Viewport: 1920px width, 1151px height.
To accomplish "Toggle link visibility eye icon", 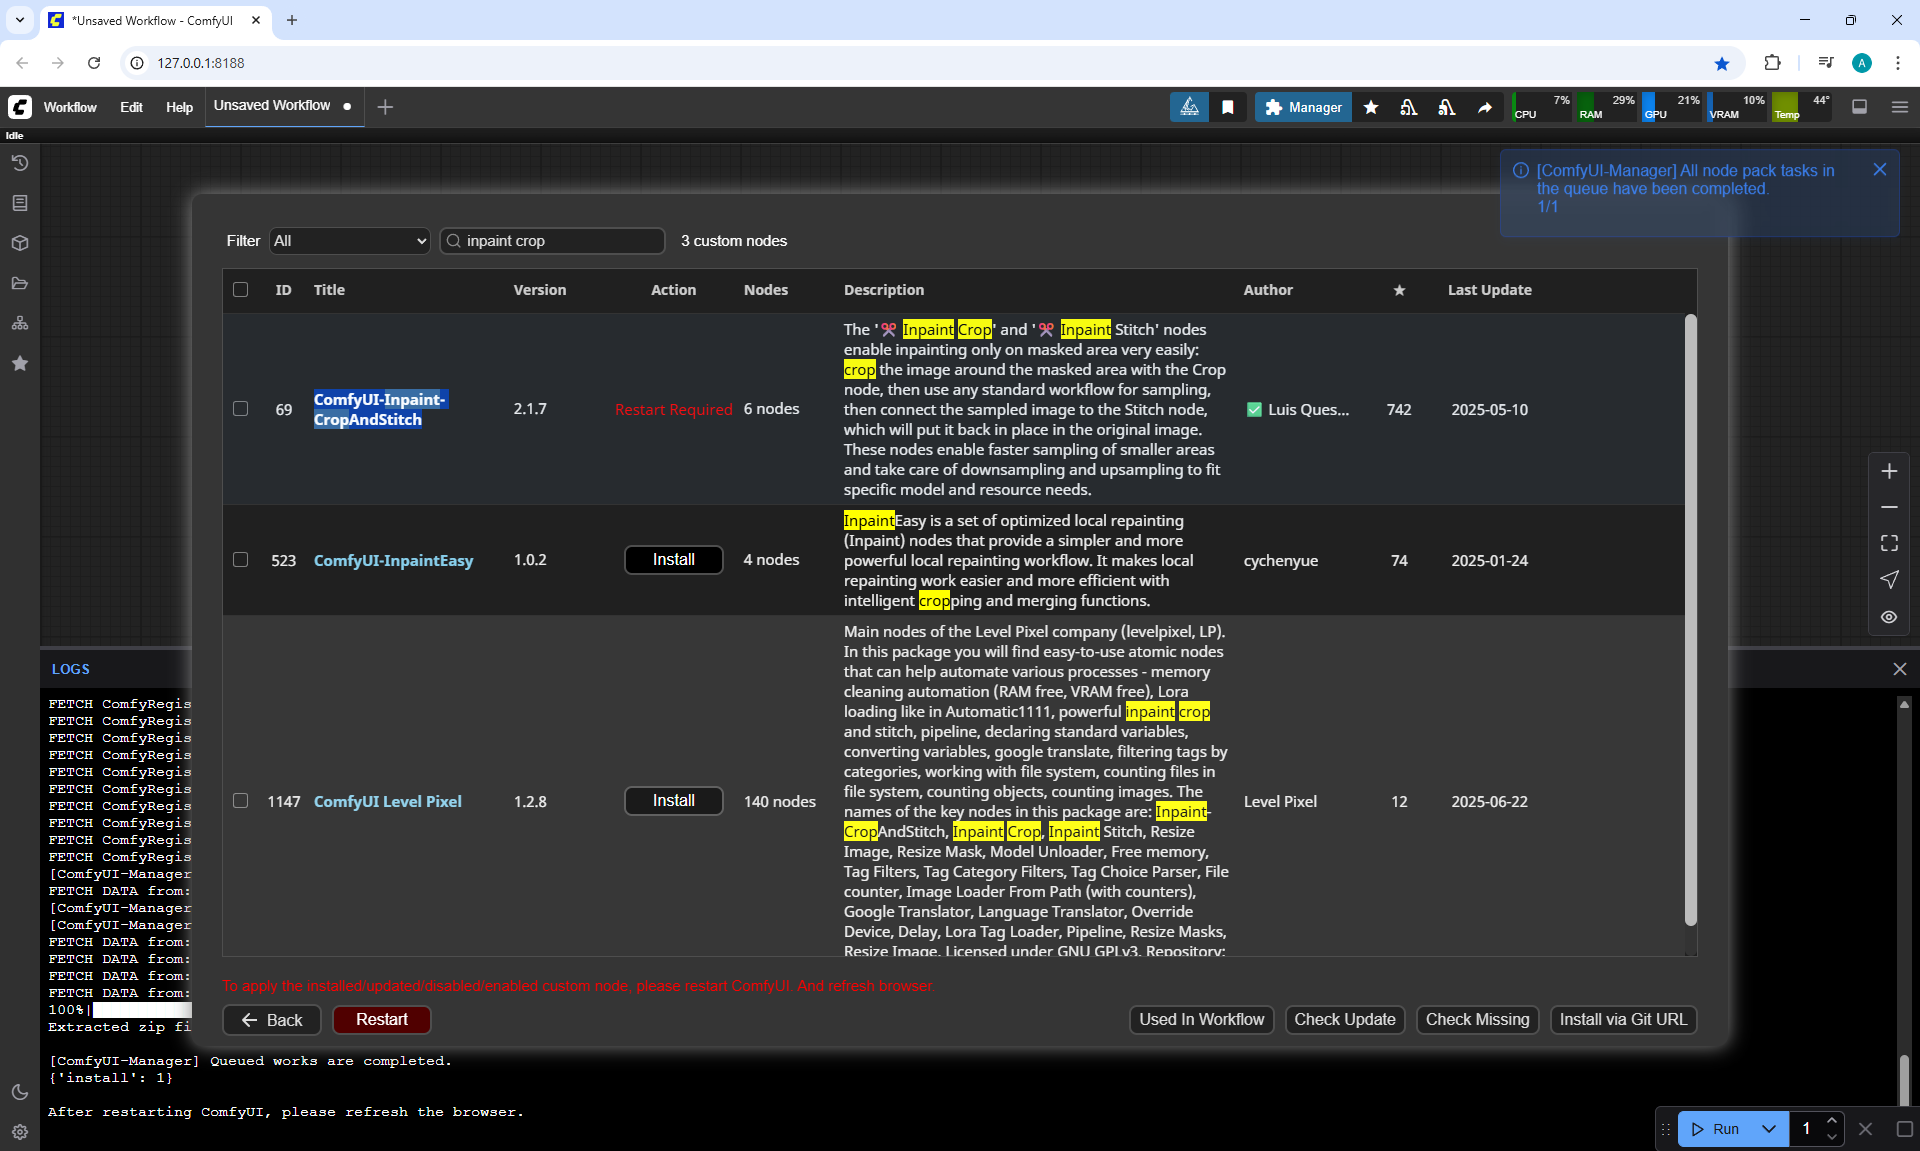I will 1889,617.
